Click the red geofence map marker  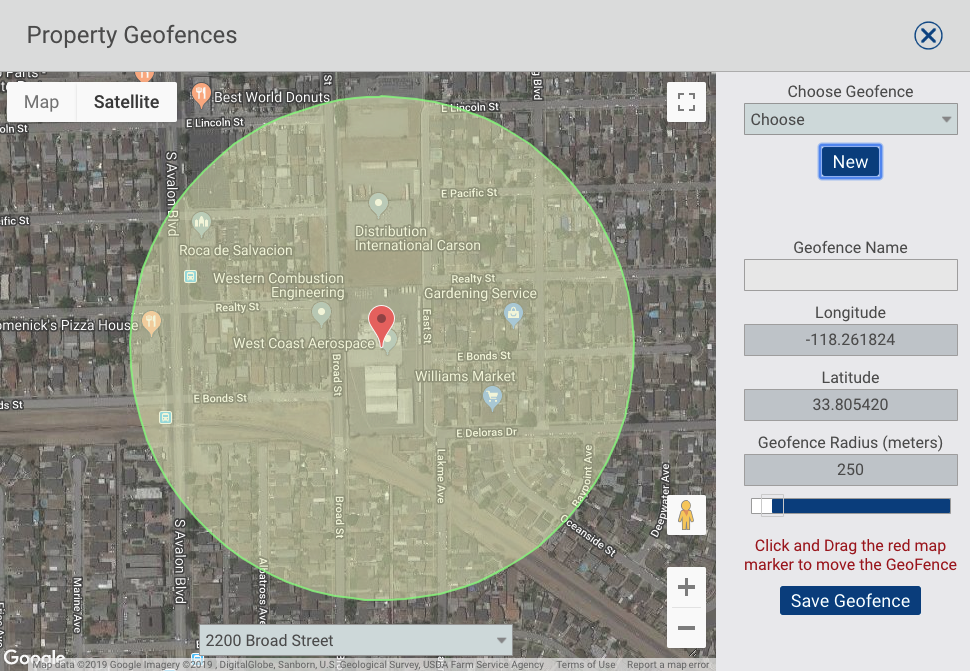(382, 324)
